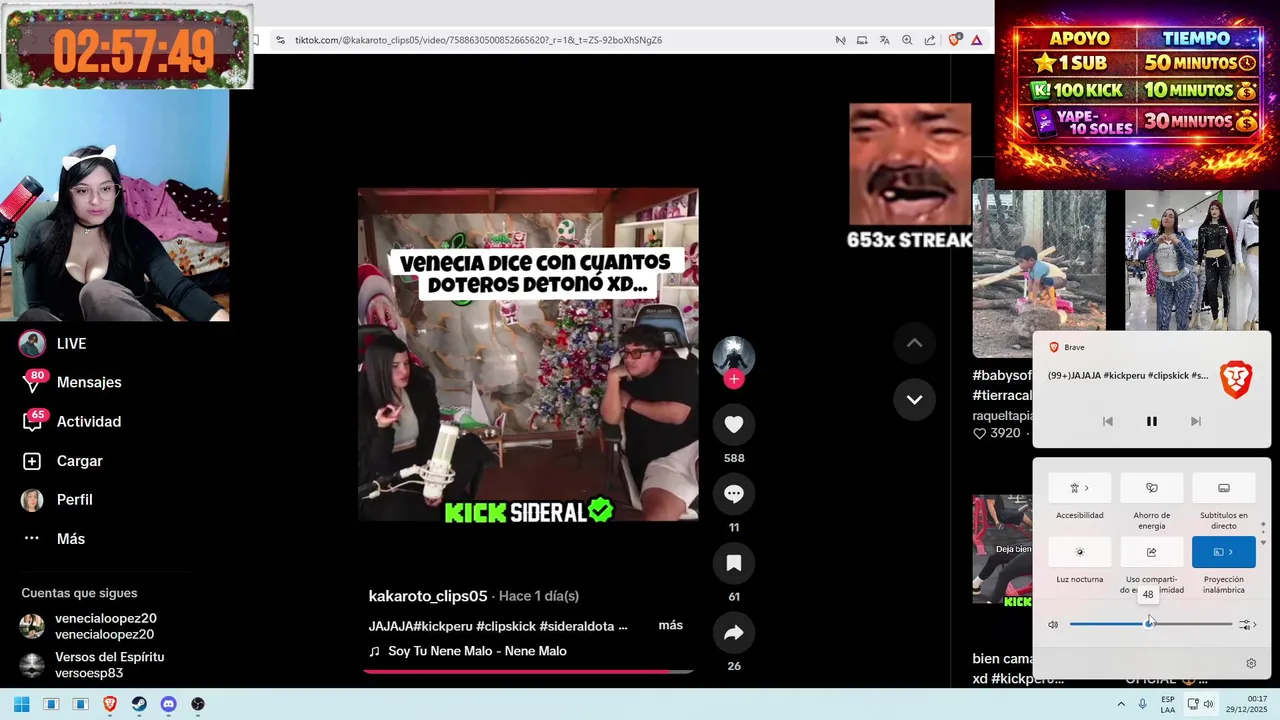Go to previous video with up arrow
The width and height of the screenshot is (1280, 720).
pos(914,343)
